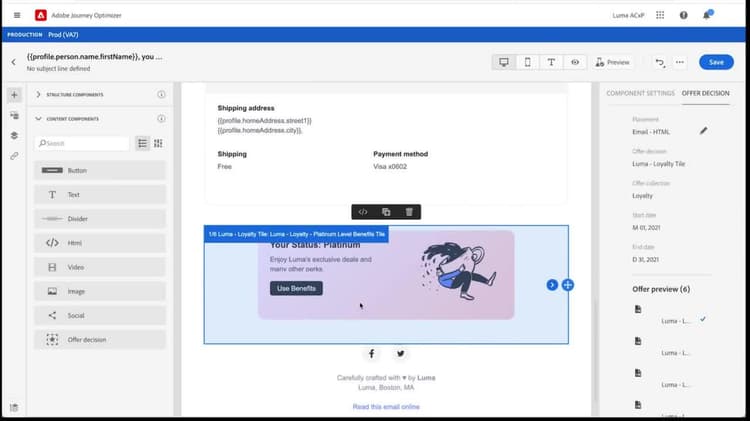Click the offer tile label bar
The width and height of the screenshot is (750, 421).
(x=297, y=234)
